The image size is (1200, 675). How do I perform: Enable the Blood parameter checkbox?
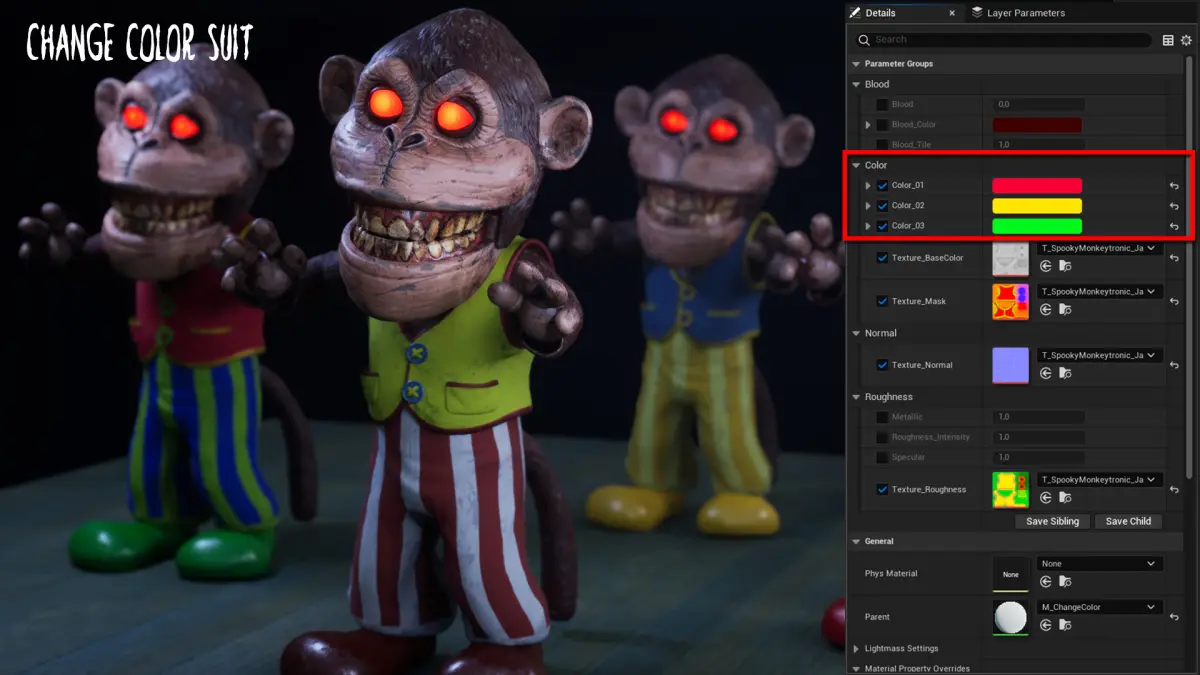point(882,104)
